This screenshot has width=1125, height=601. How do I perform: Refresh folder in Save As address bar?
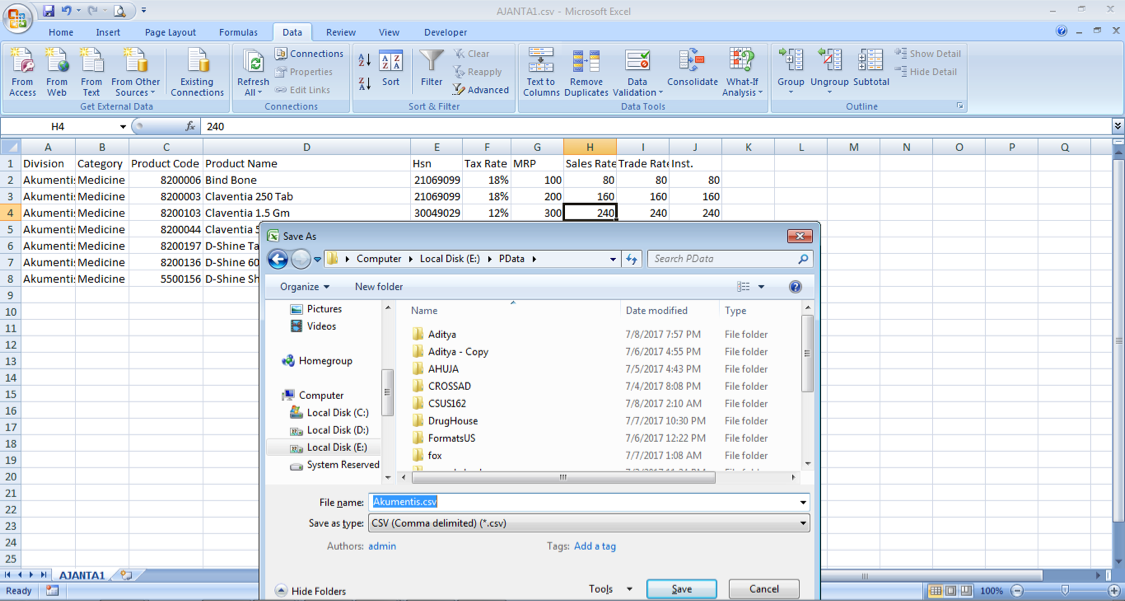(x=631, y=259)
